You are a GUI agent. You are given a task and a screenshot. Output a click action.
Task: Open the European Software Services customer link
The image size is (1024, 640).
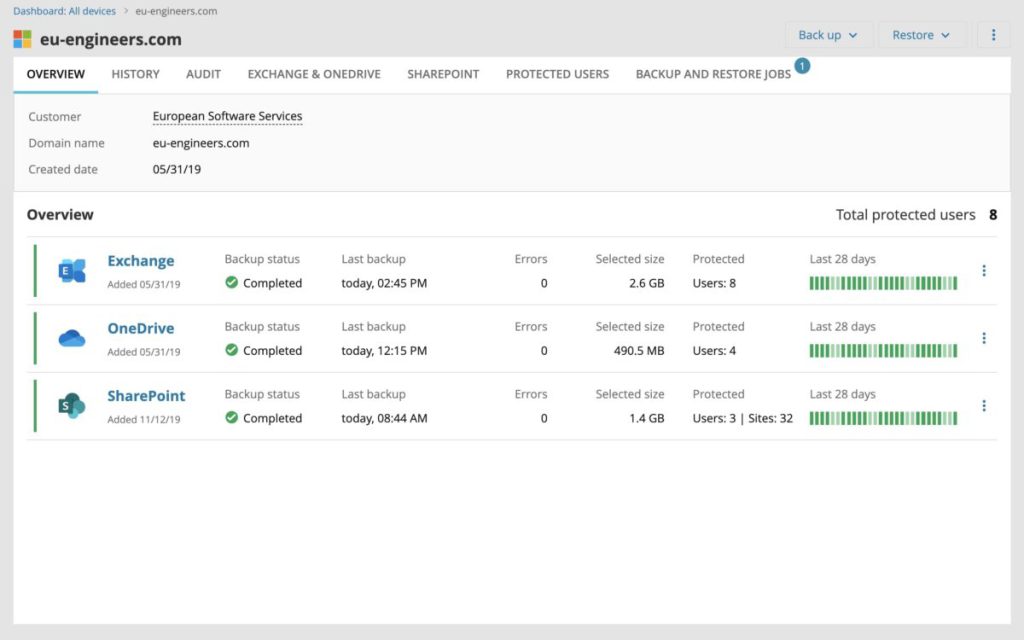pos(227,116)
